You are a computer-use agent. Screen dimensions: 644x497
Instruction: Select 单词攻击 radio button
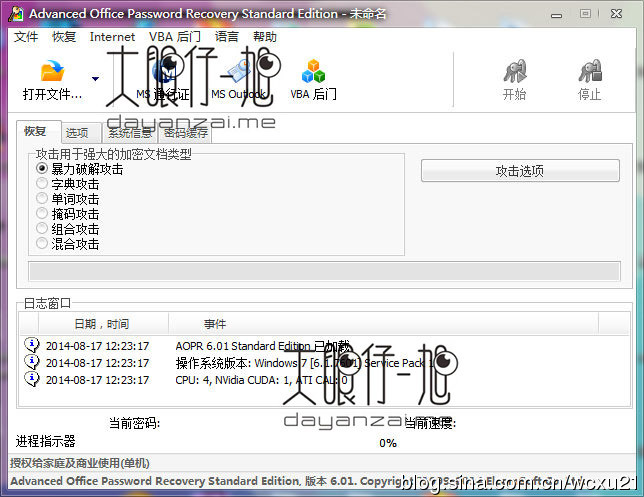pyautogui.click(x=42, y=198)
